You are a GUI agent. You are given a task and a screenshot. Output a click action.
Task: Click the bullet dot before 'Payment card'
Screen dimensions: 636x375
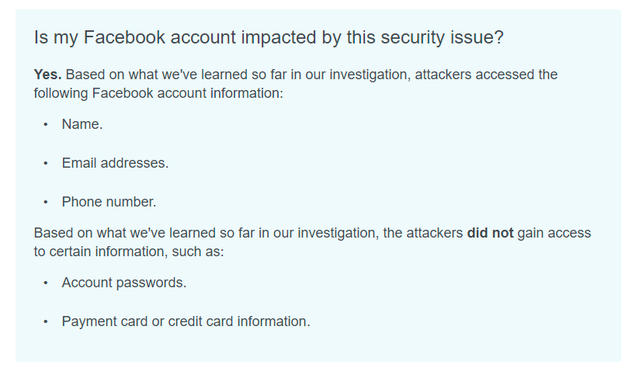click(x=45, y=322)
